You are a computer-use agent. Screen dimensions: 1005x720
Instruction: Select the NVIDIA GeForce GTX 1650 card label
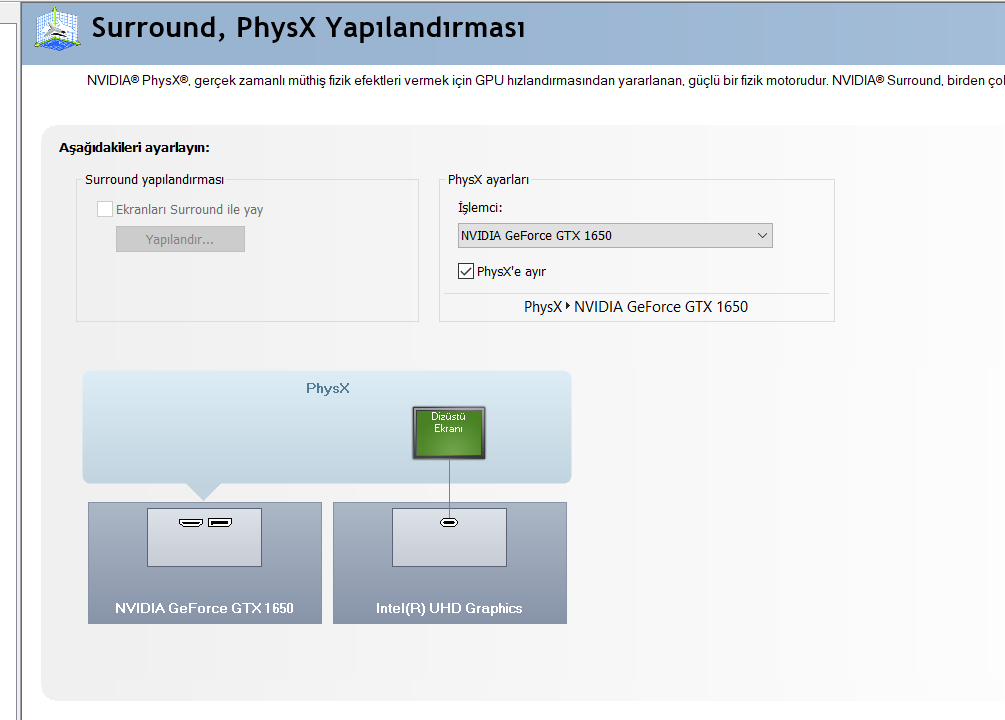click(x=204, y=608)
